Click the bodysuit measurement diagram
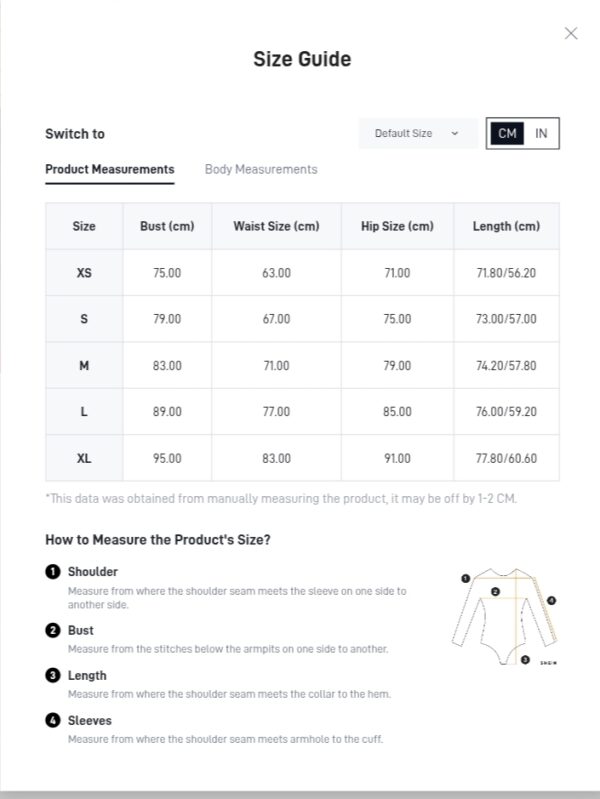The width and height of the screenshot is (600, 799). coord(504,617)
